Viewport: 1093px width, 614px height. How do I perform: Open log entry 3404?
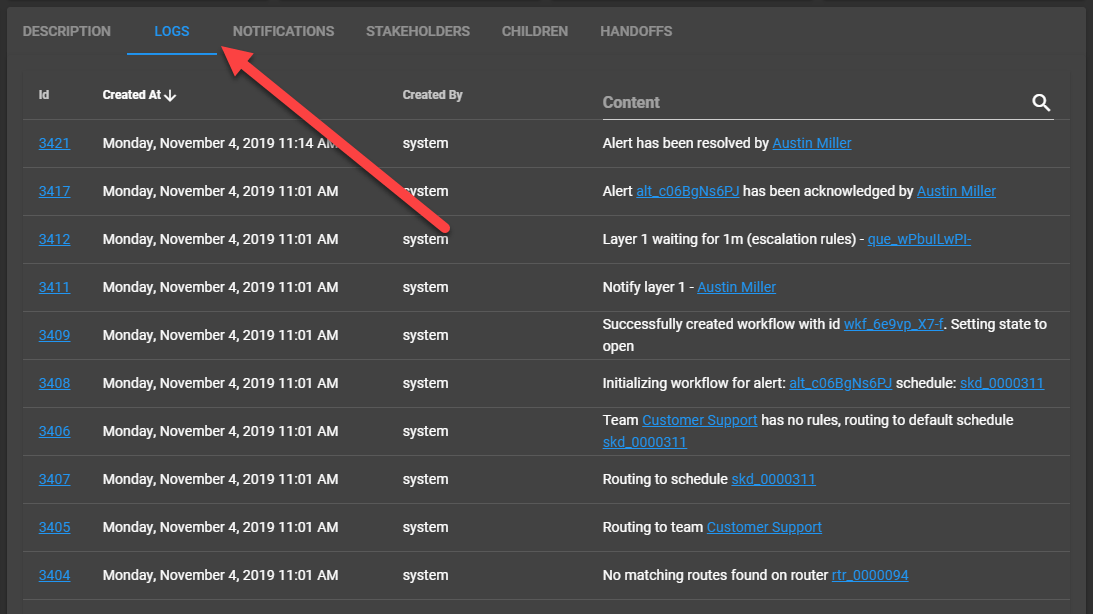[x=54, y=576]
